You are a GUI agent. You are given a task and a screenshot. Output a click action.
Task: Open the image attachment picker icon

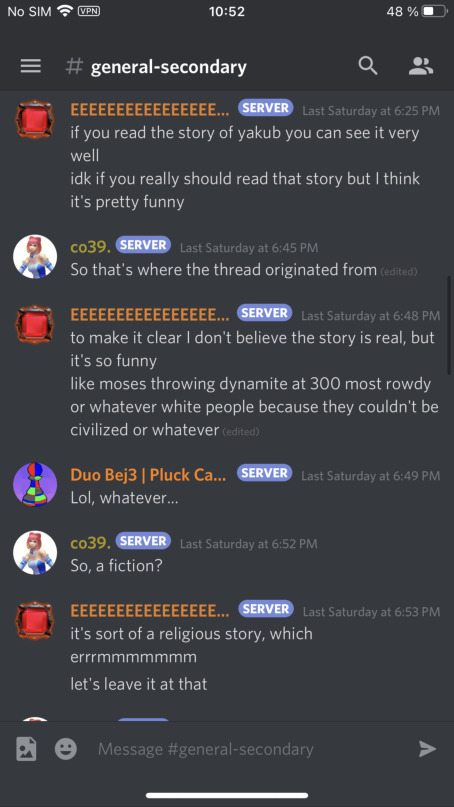(x=26, y=749)
